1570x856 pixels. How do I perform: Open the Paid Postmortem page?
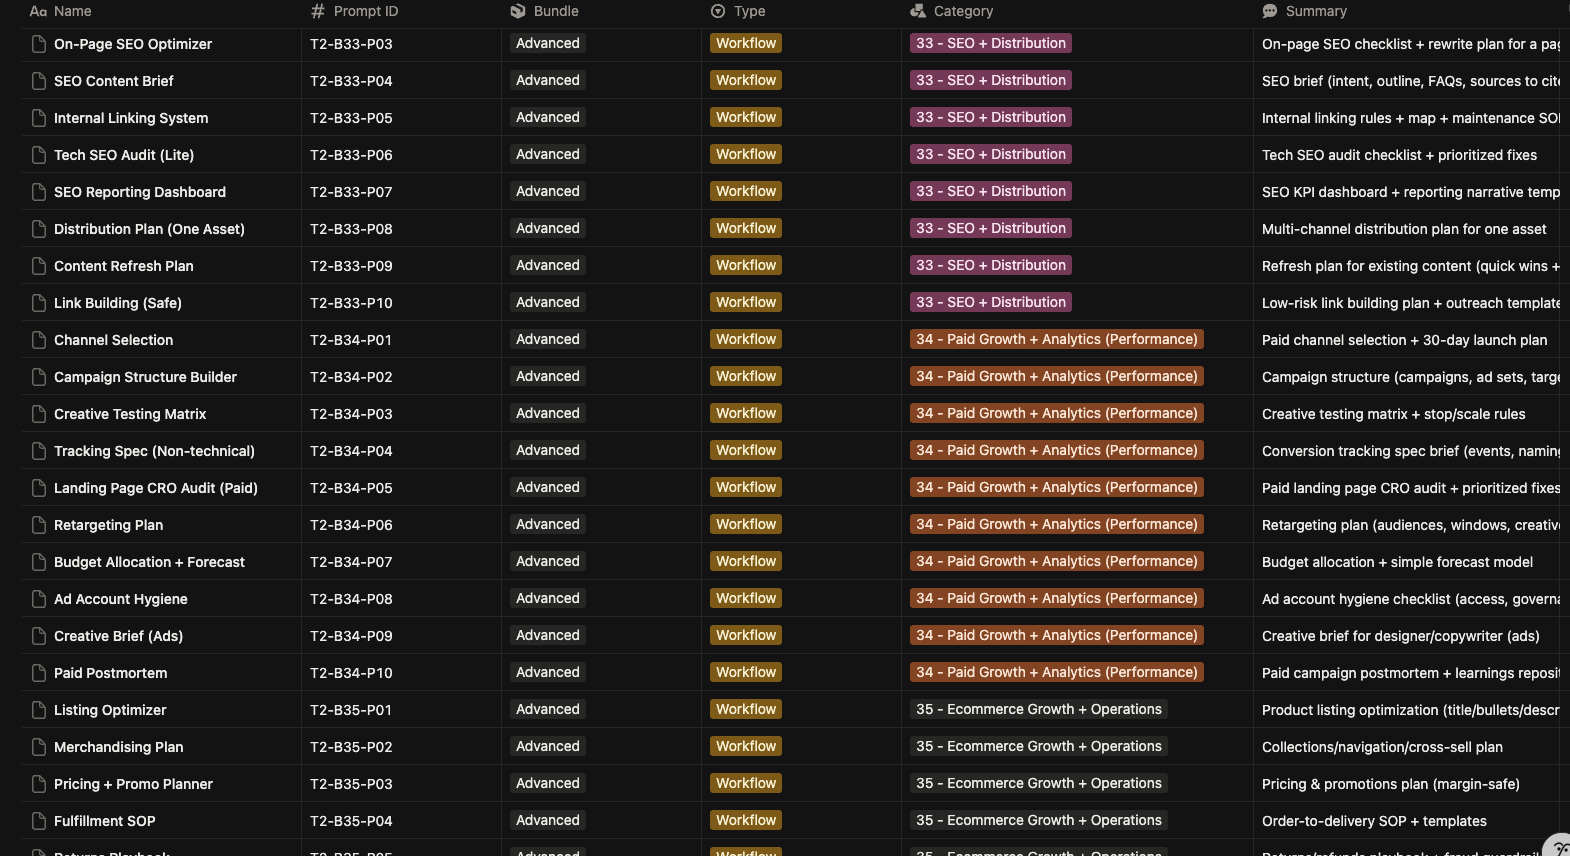click(110, 672)
